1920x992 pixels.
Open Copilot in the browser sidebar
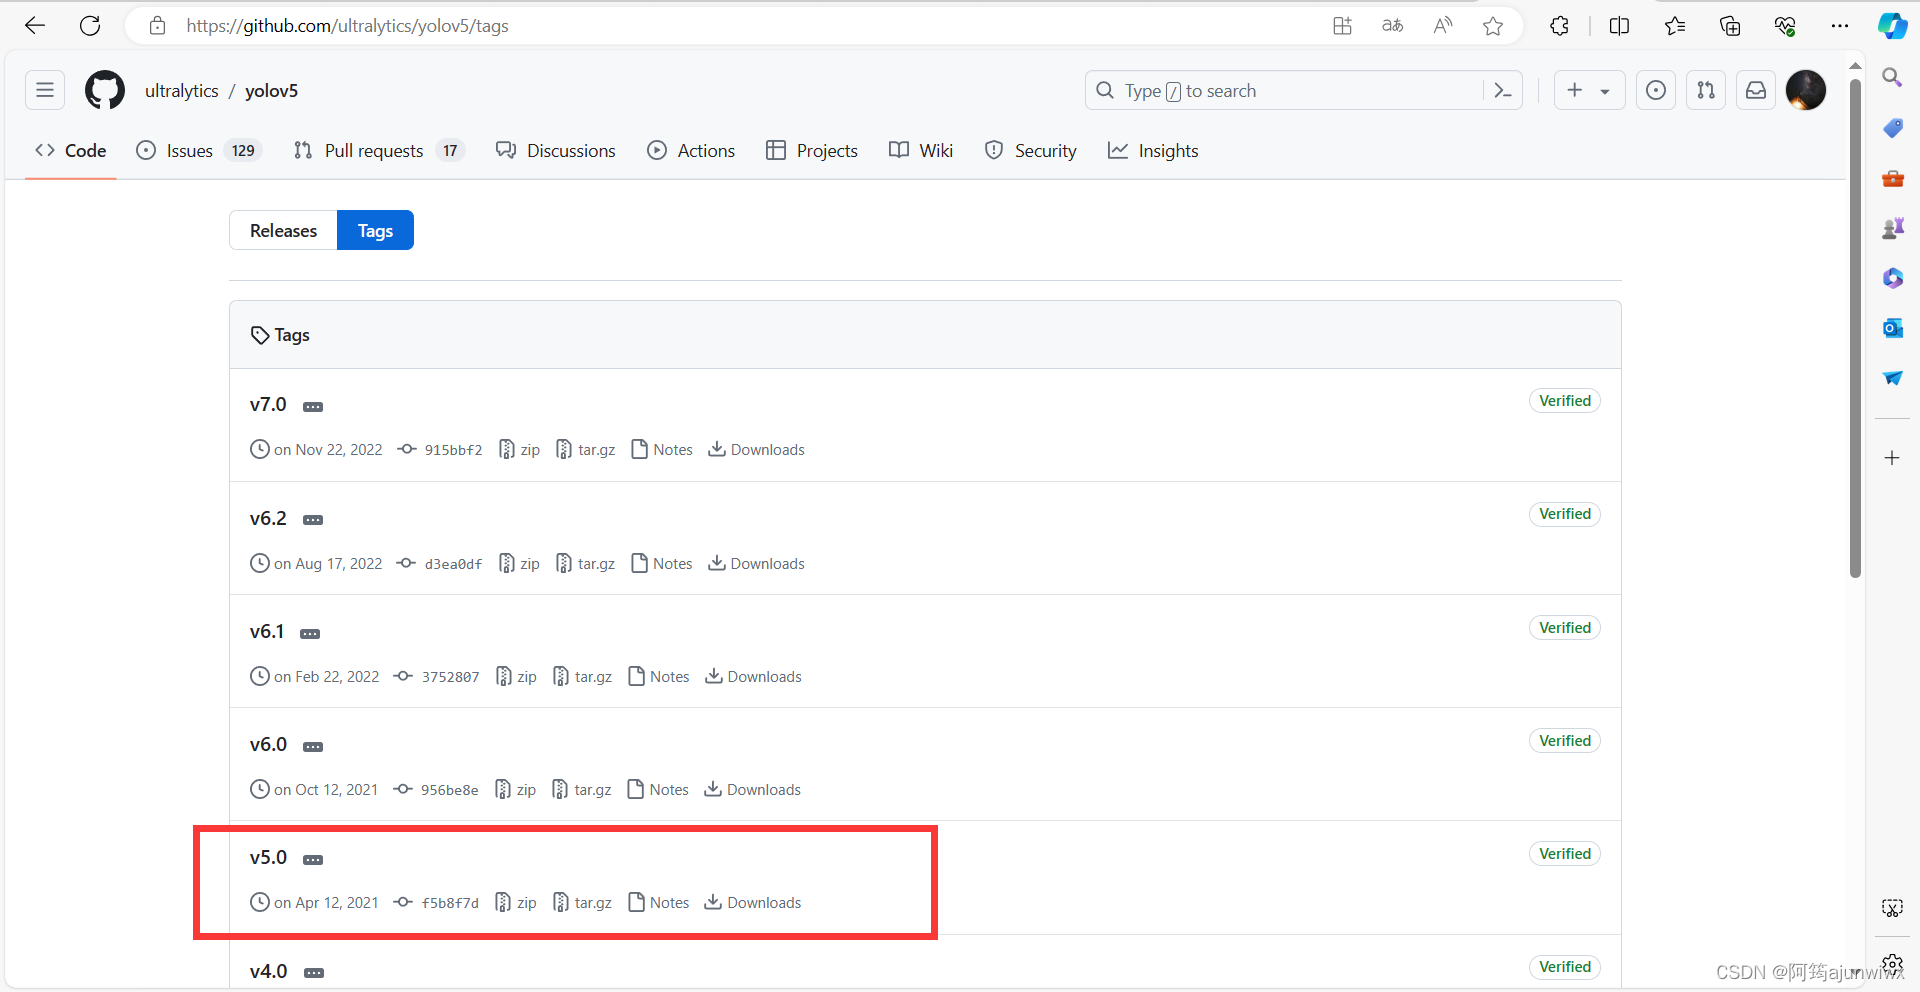pyautogui.click(x=1892, y=26)
